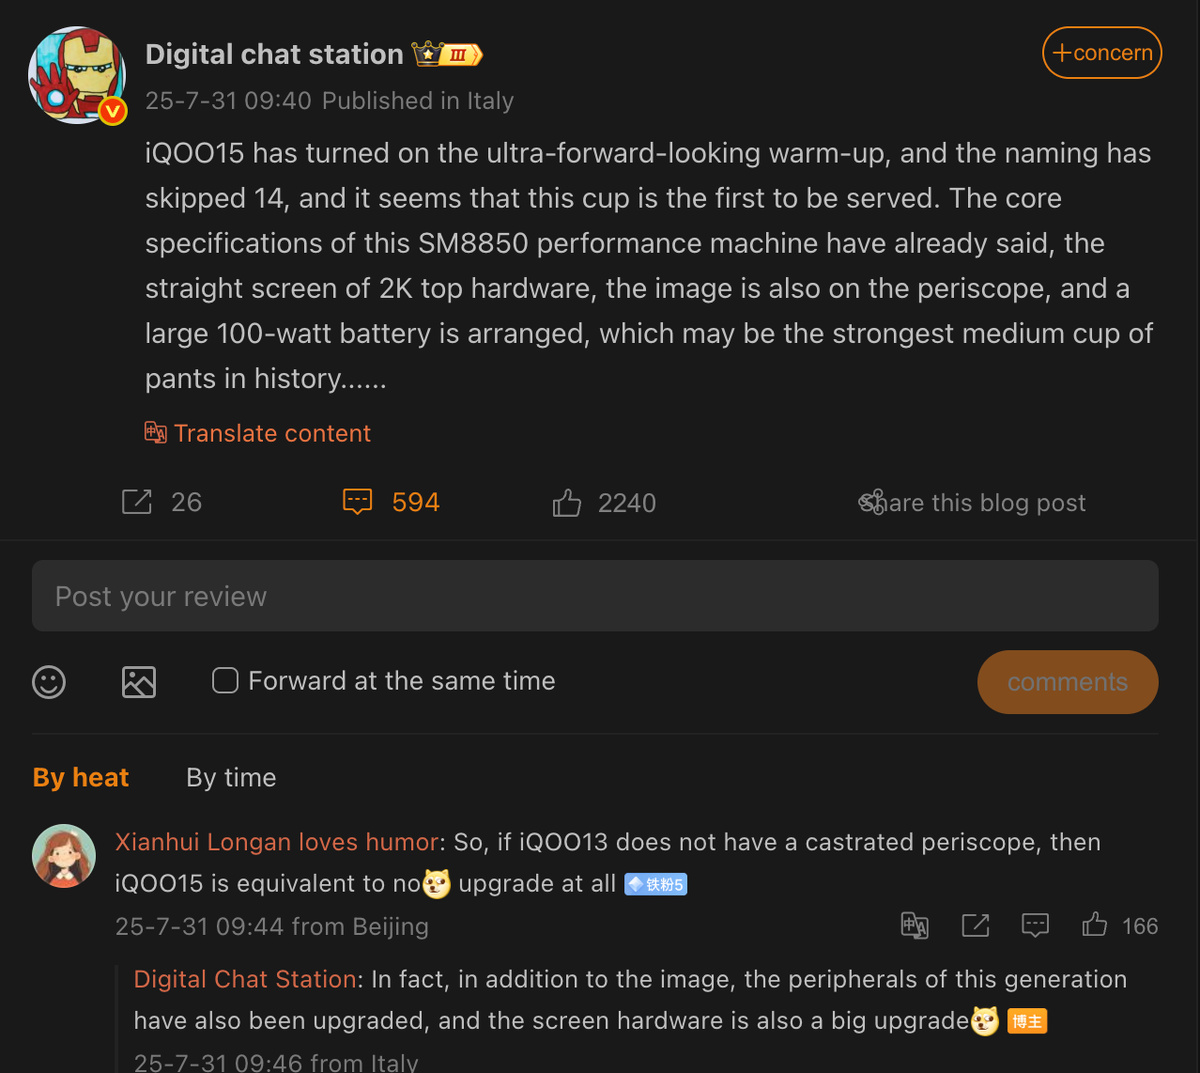Viewport: 1200px width, 1073px height.
Task: Click the comments bubble icon showing 594
Action: click(357, 502)
